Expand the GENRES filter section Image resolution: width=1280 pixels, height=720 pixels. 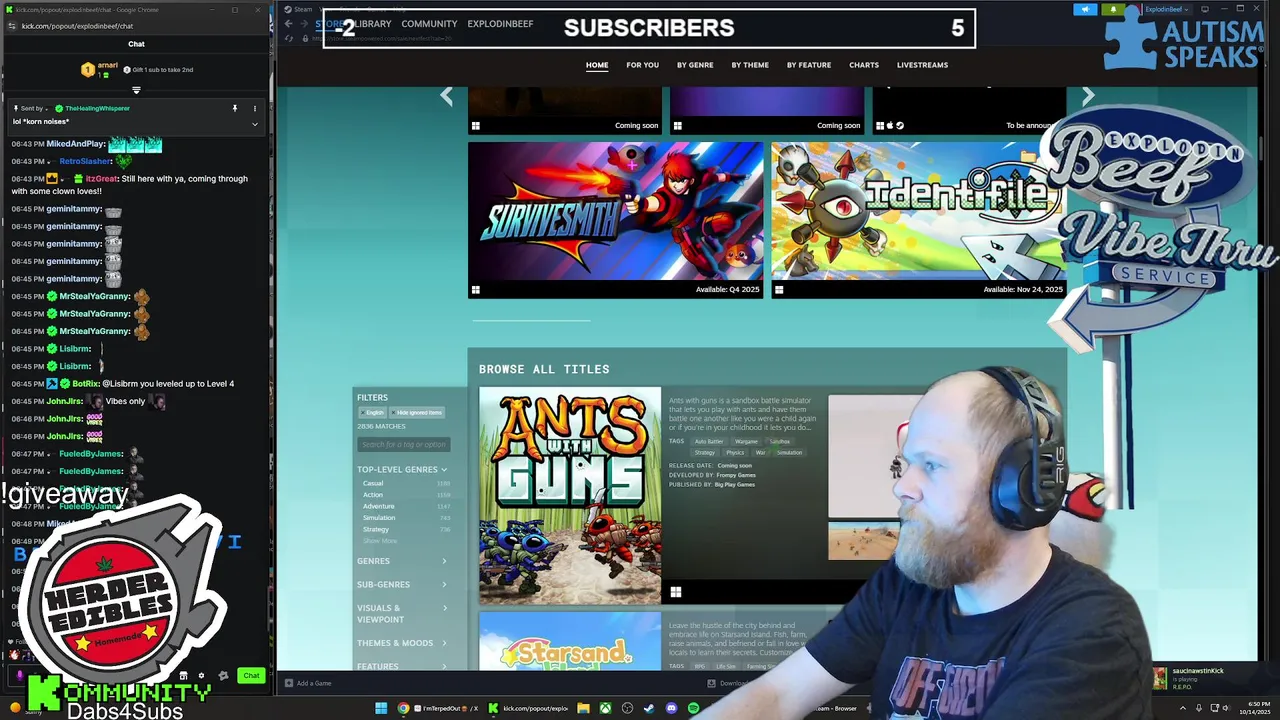point(402,561)
